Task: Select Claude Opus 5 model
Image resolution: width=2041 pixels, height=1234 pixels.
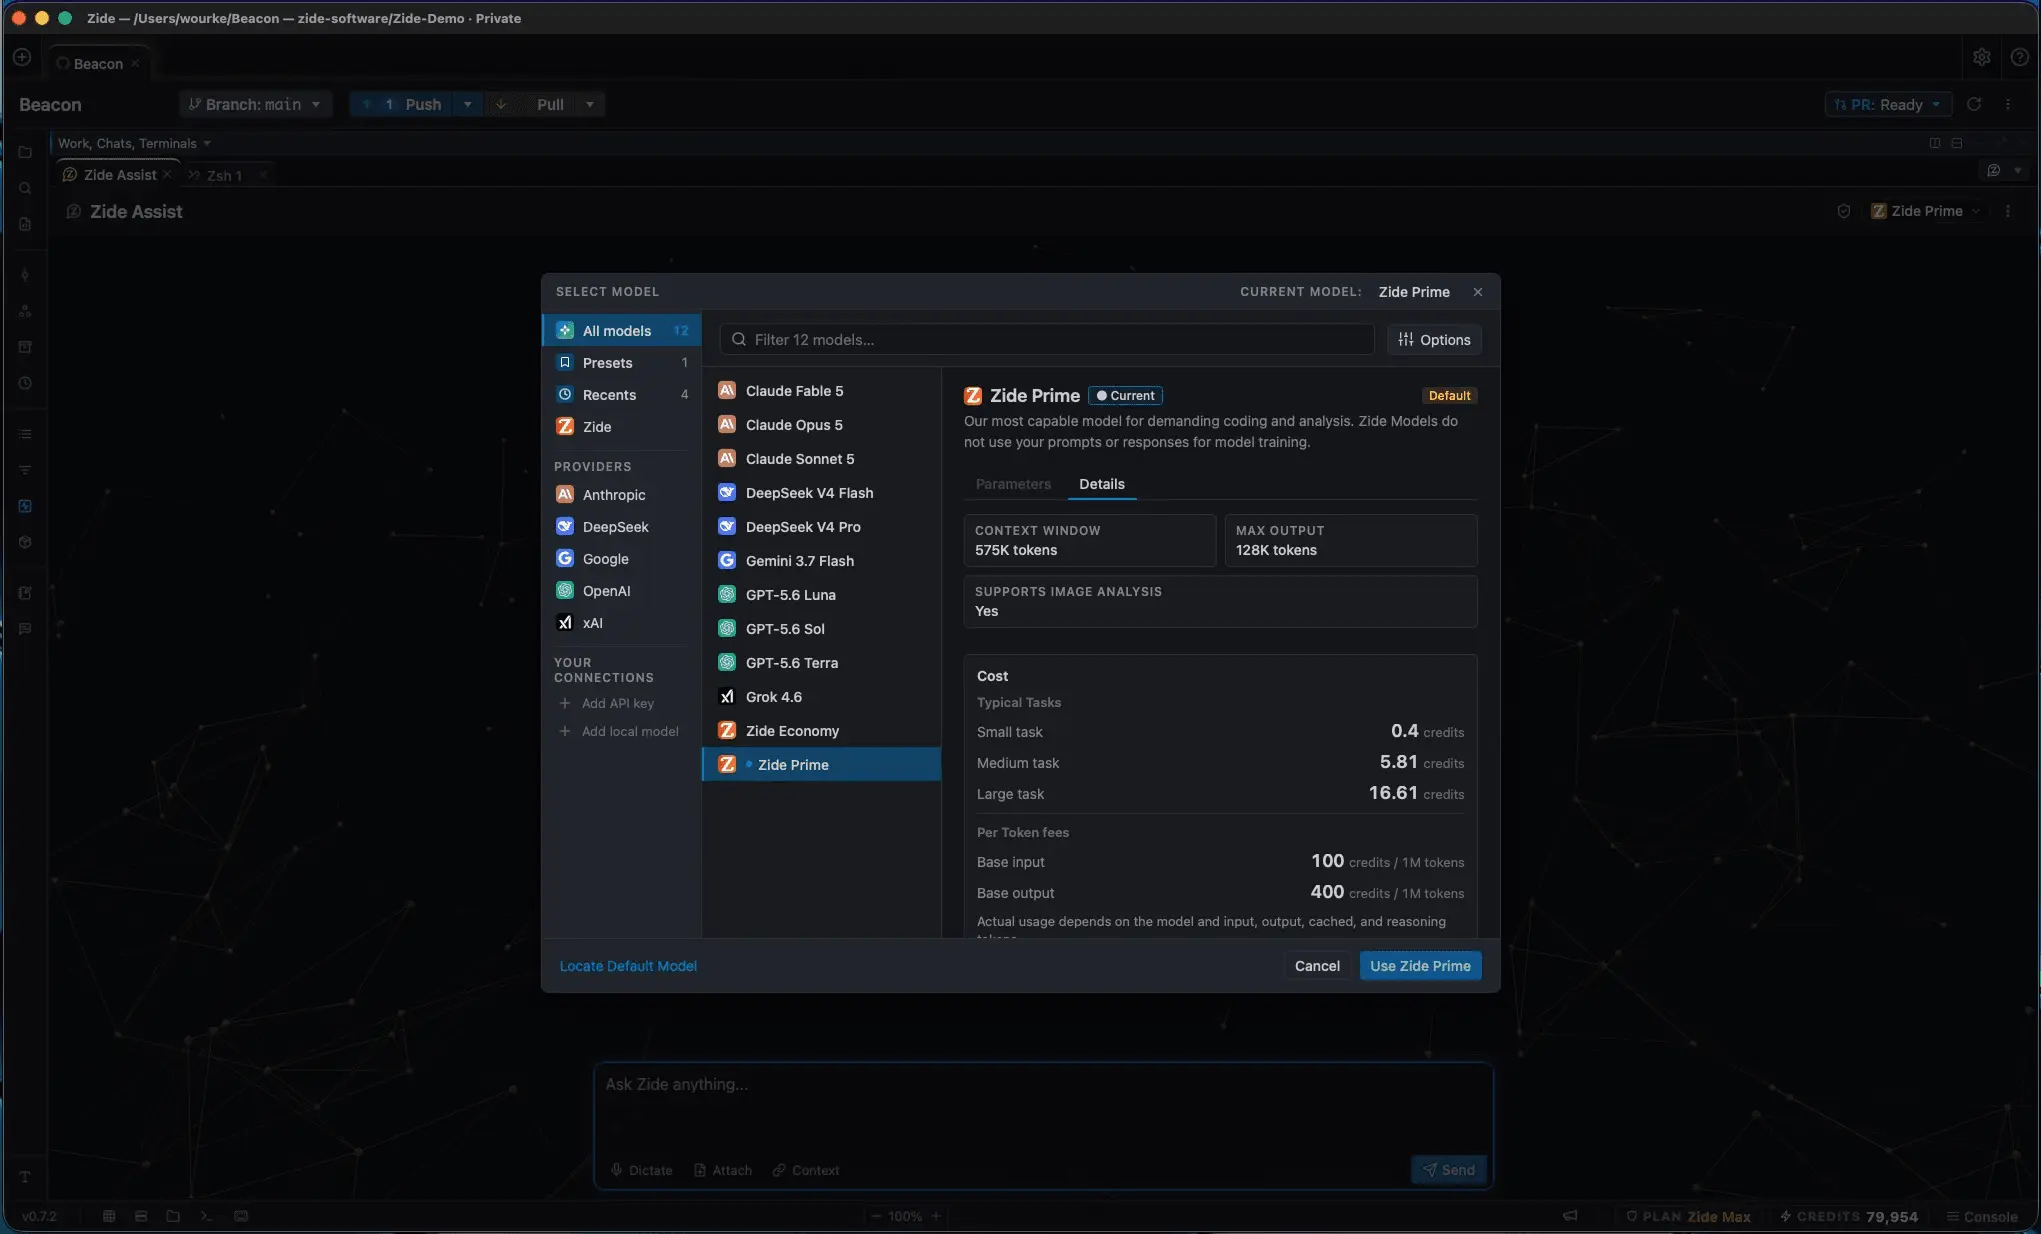Action: [x=821, y=425]
